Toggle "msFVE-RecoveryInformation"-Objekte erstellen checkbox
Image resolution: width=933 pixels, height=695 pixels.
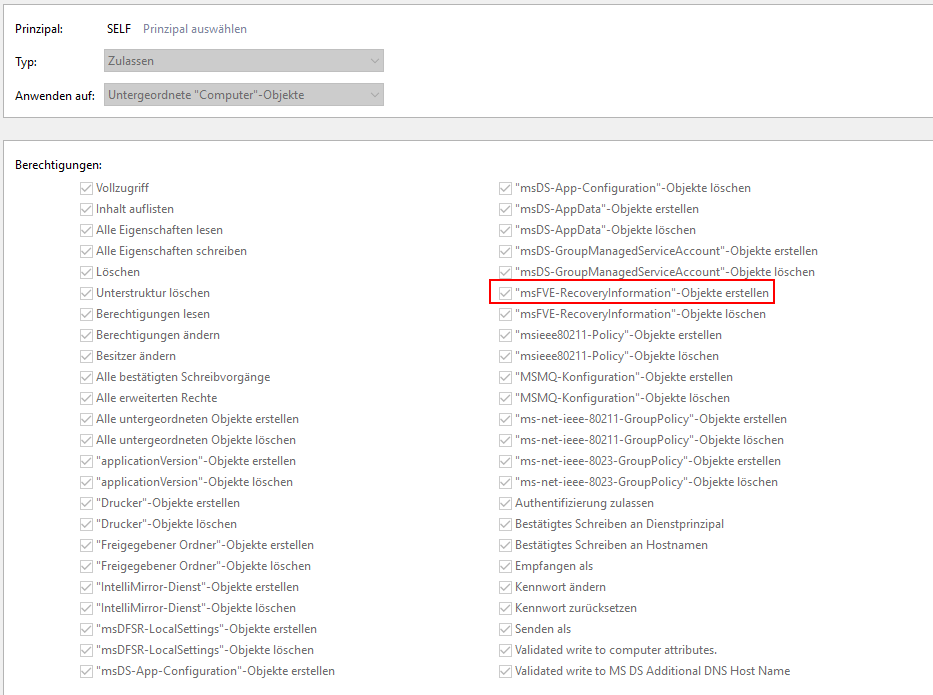505,293
